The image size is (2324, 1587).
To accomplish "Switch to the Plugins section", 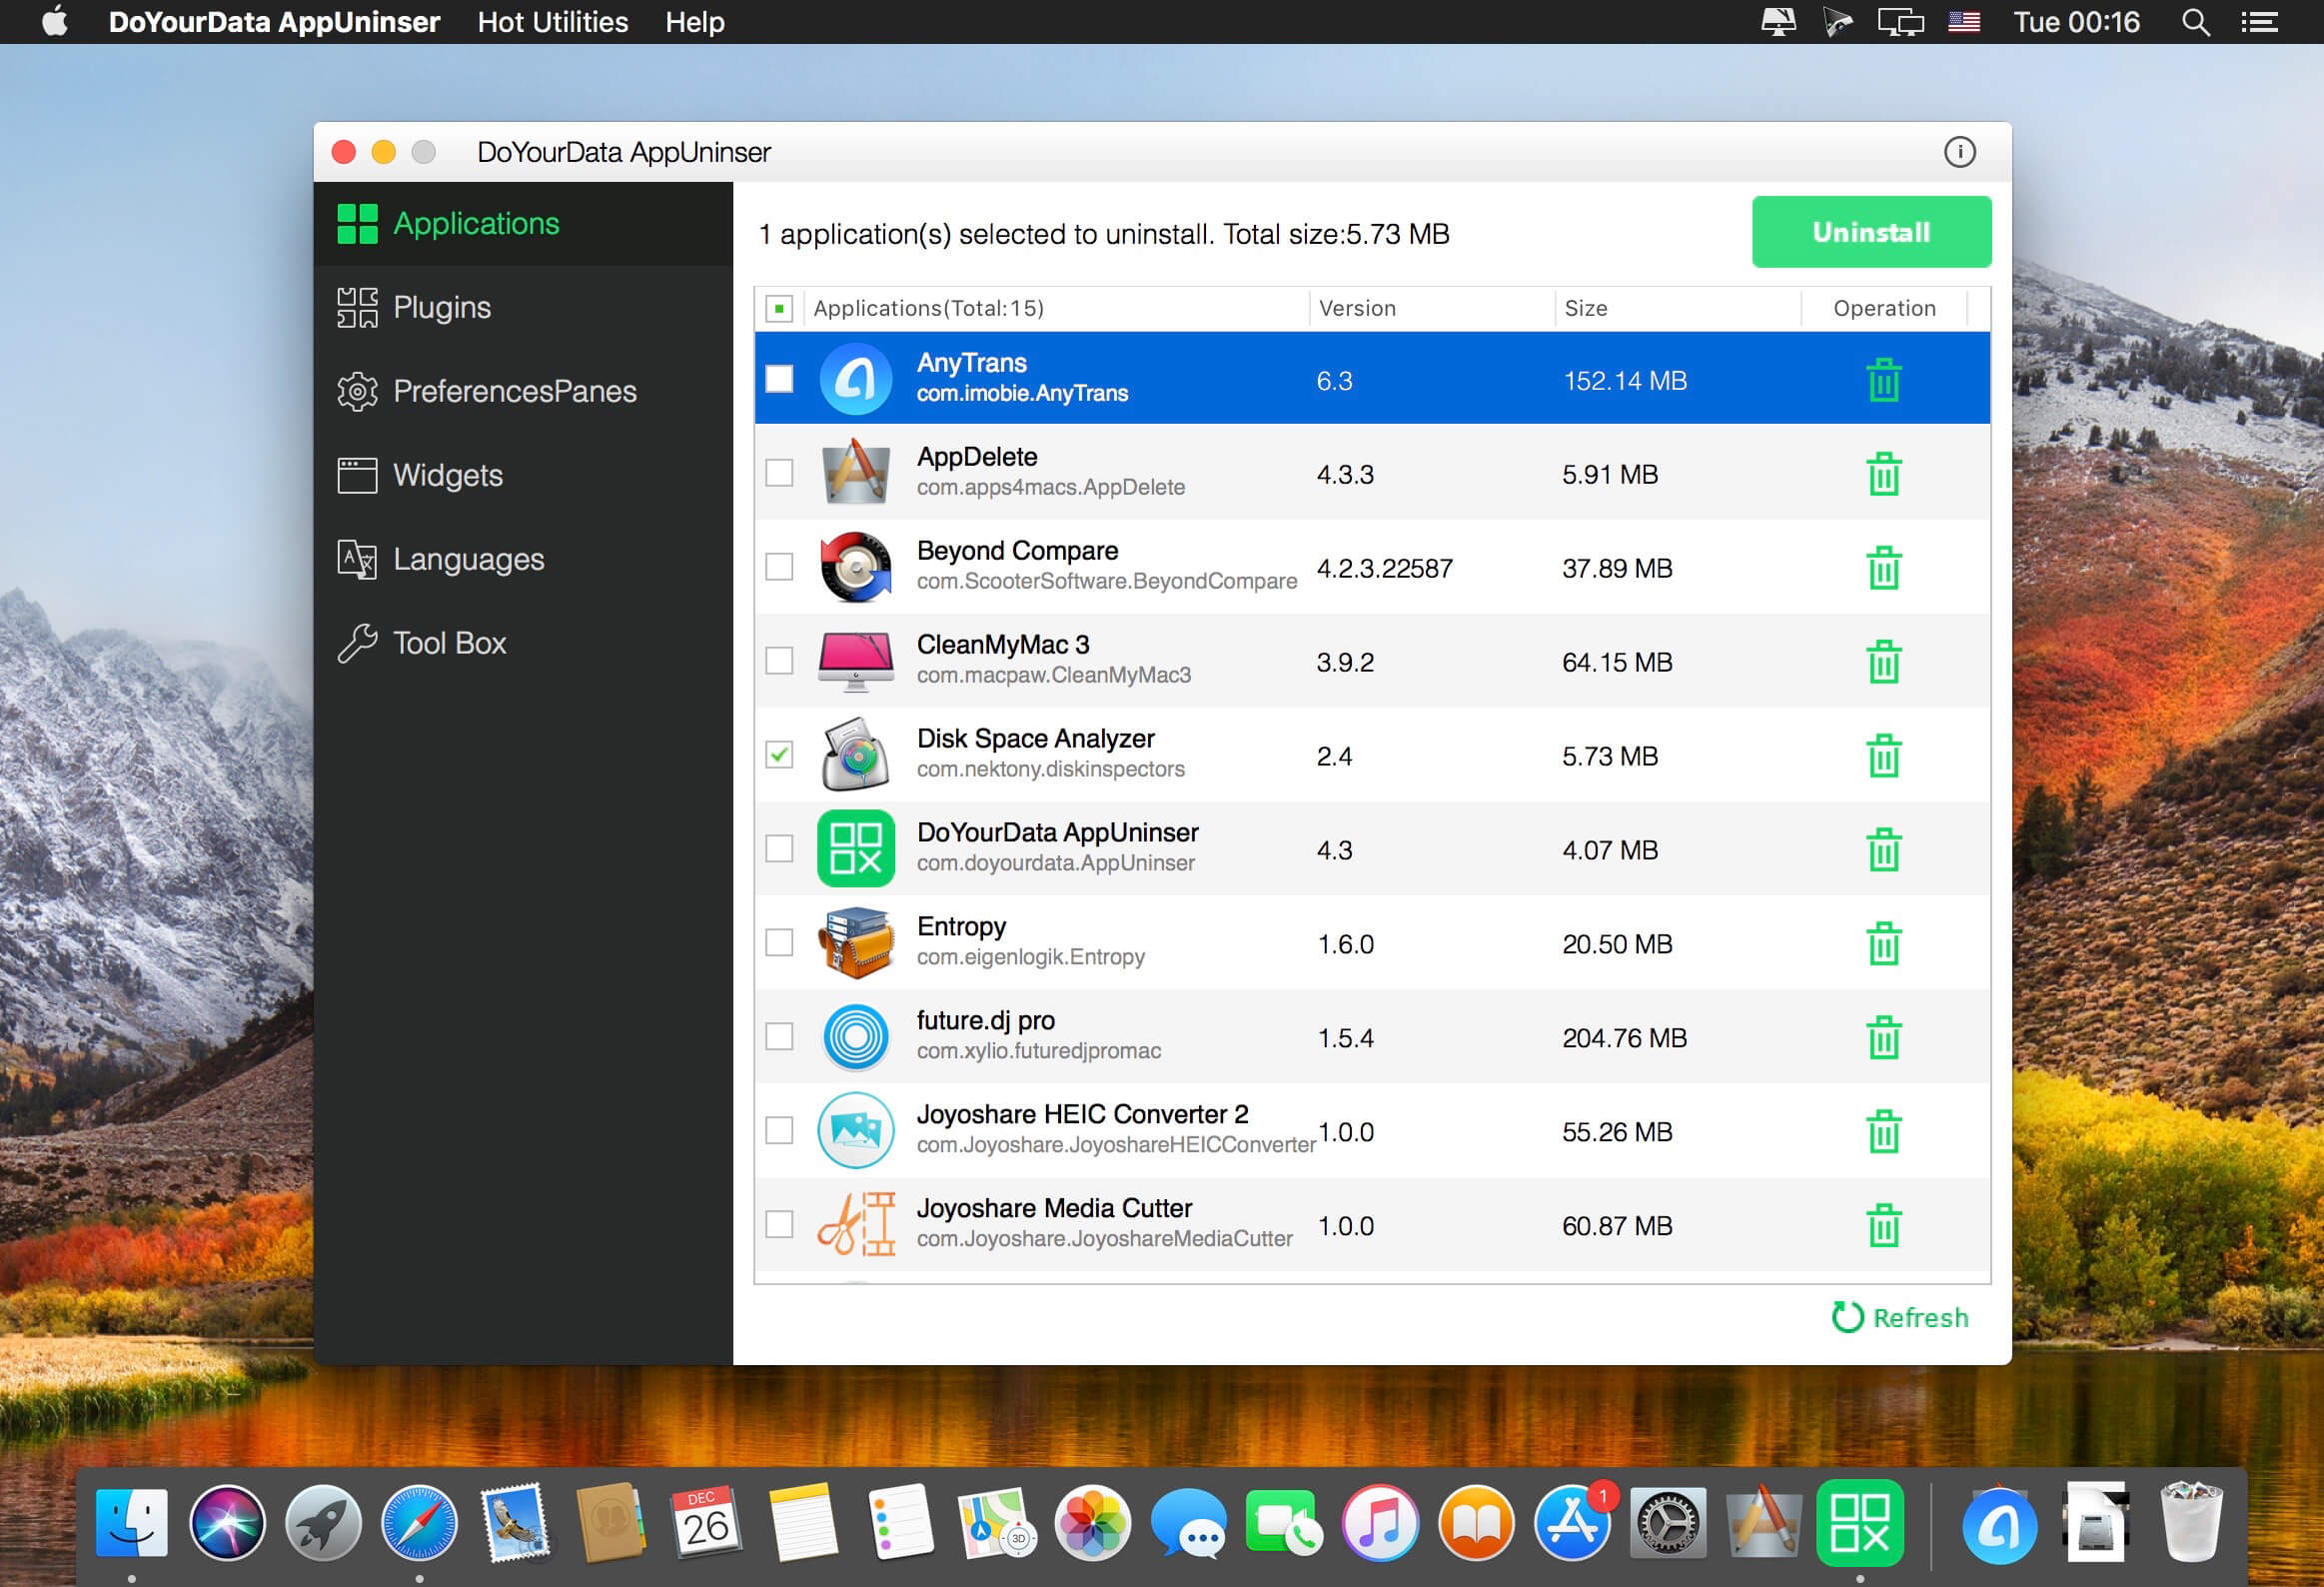I will pyautogui.click(x=523, y=307).
